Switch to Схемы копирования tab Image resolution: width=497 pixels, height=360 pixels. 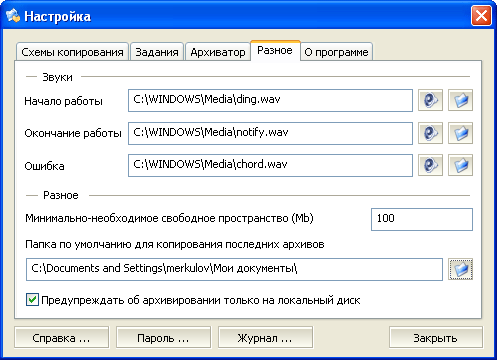(72, 52)
